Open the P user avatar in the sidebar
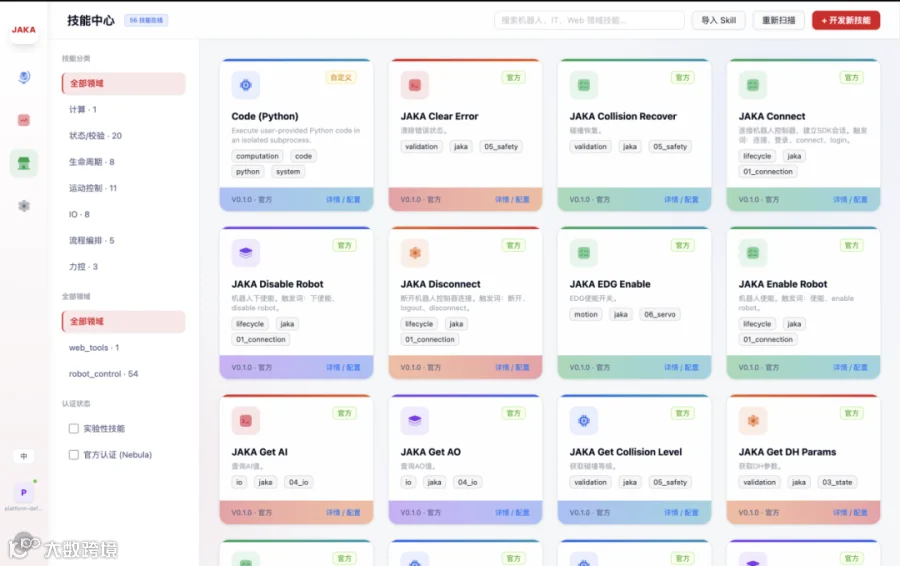Image resolution: width=900 pixels, height=566 pixels. point(24,493)
